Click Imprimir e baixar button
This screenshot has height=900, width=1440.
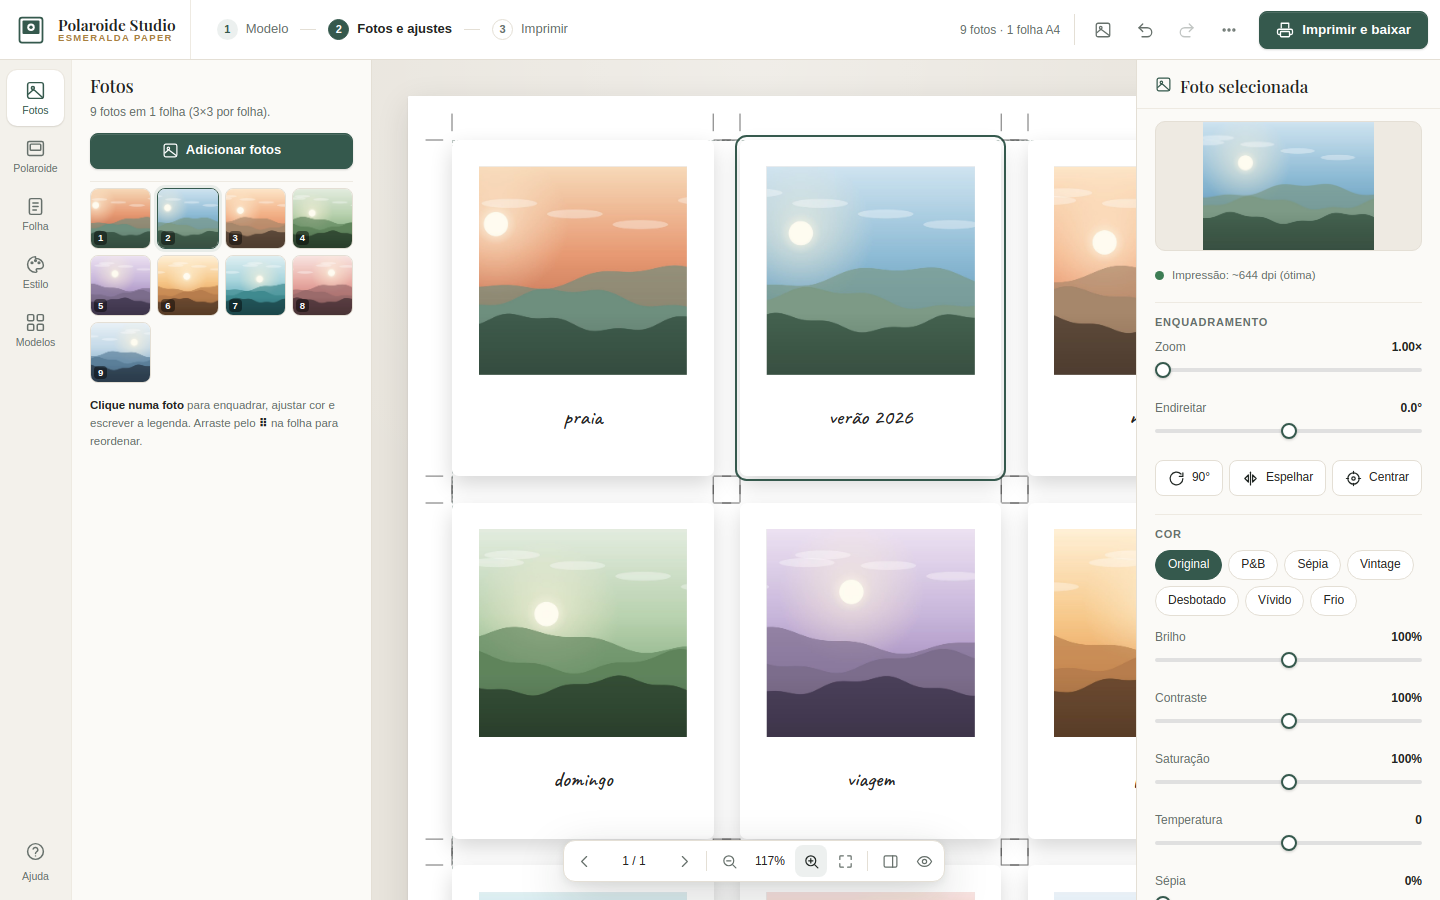tap(1343, 30)
